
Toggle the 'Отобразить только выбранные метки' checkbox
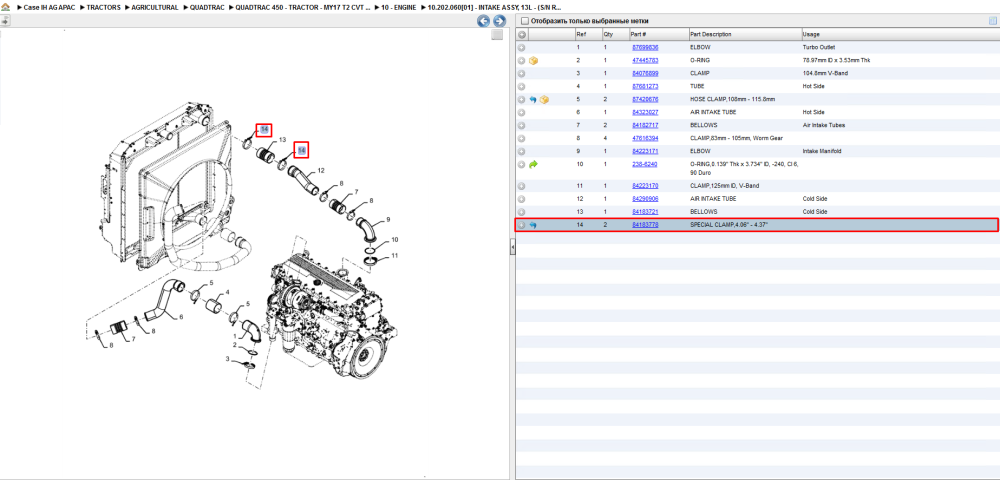[525, 21]
